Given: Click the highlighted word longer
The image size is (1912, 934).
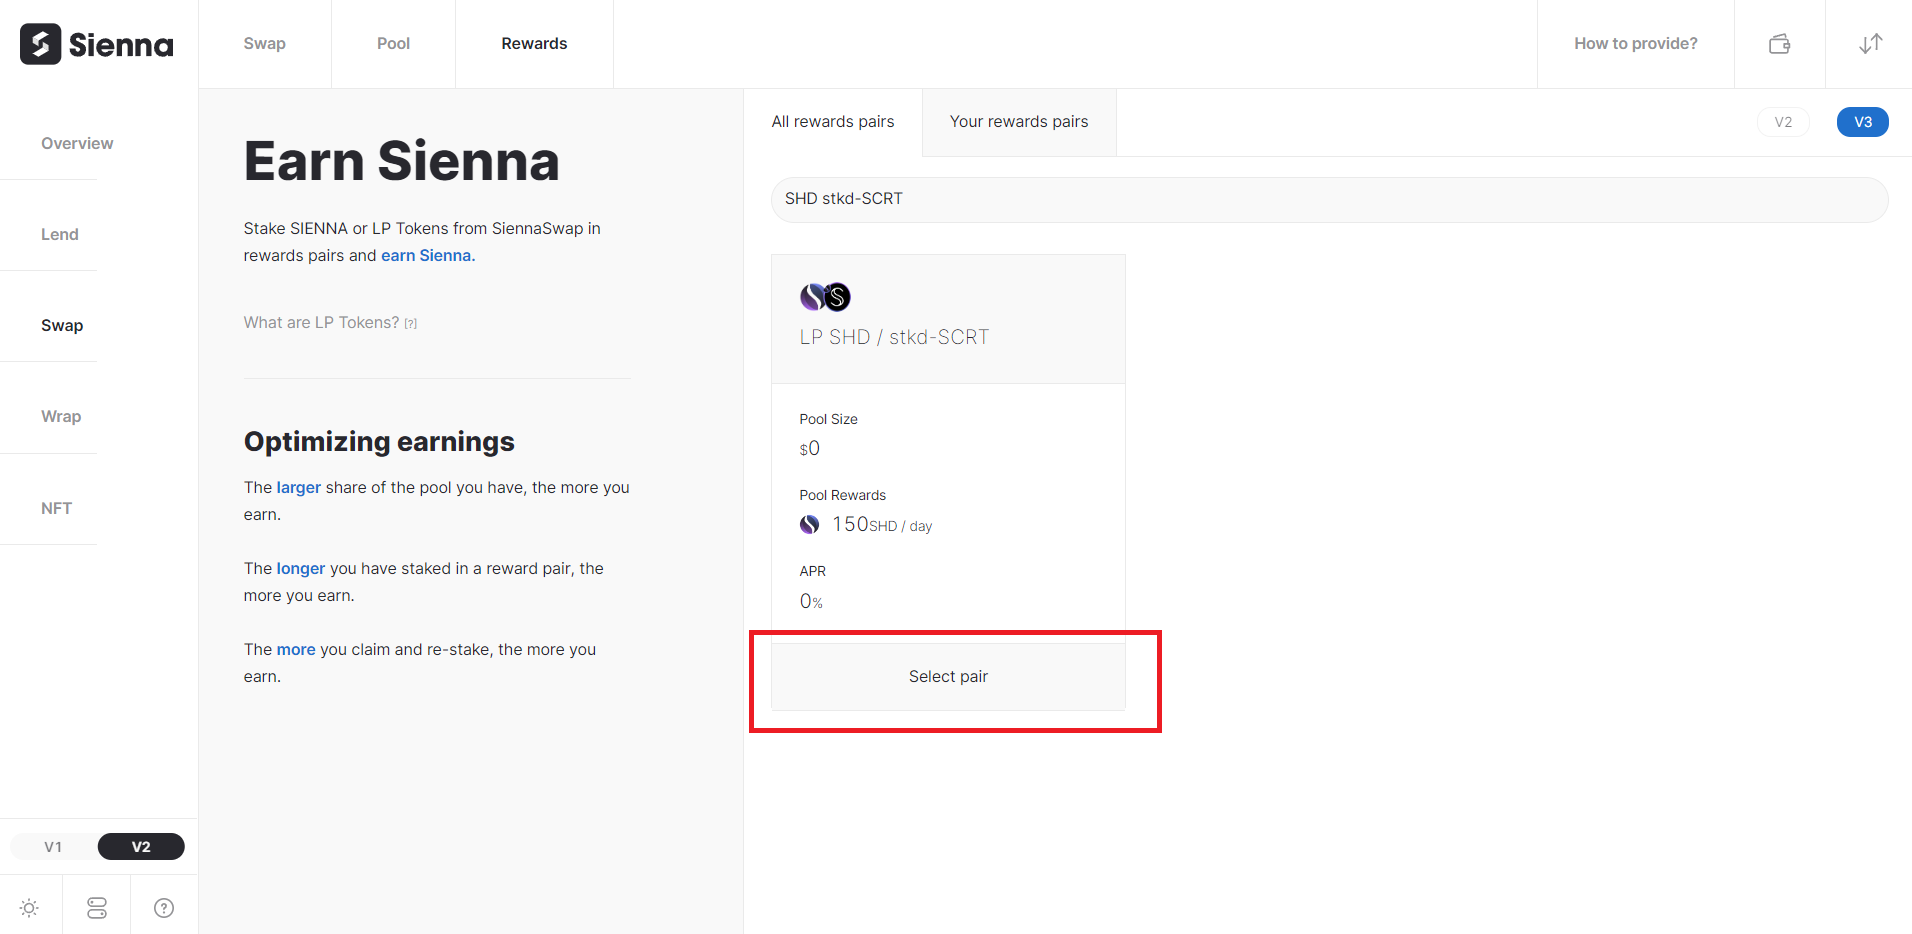Looking at the screenshot, I should click(301, 569).
